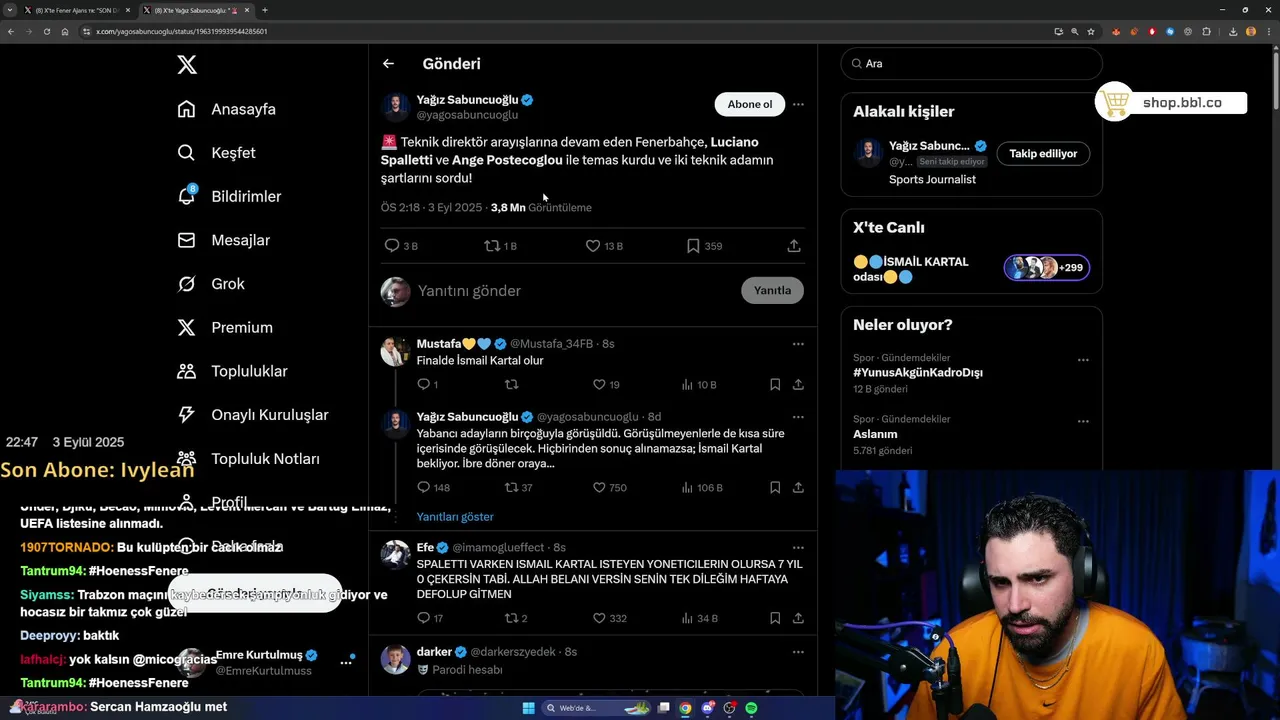Click the reply icon on the main post
This screenshot has width=1280, height=720.
pos(392,246)
